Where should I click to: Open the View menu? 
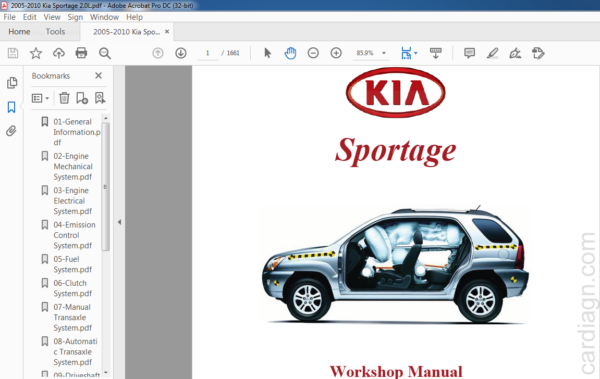(52, 17)
